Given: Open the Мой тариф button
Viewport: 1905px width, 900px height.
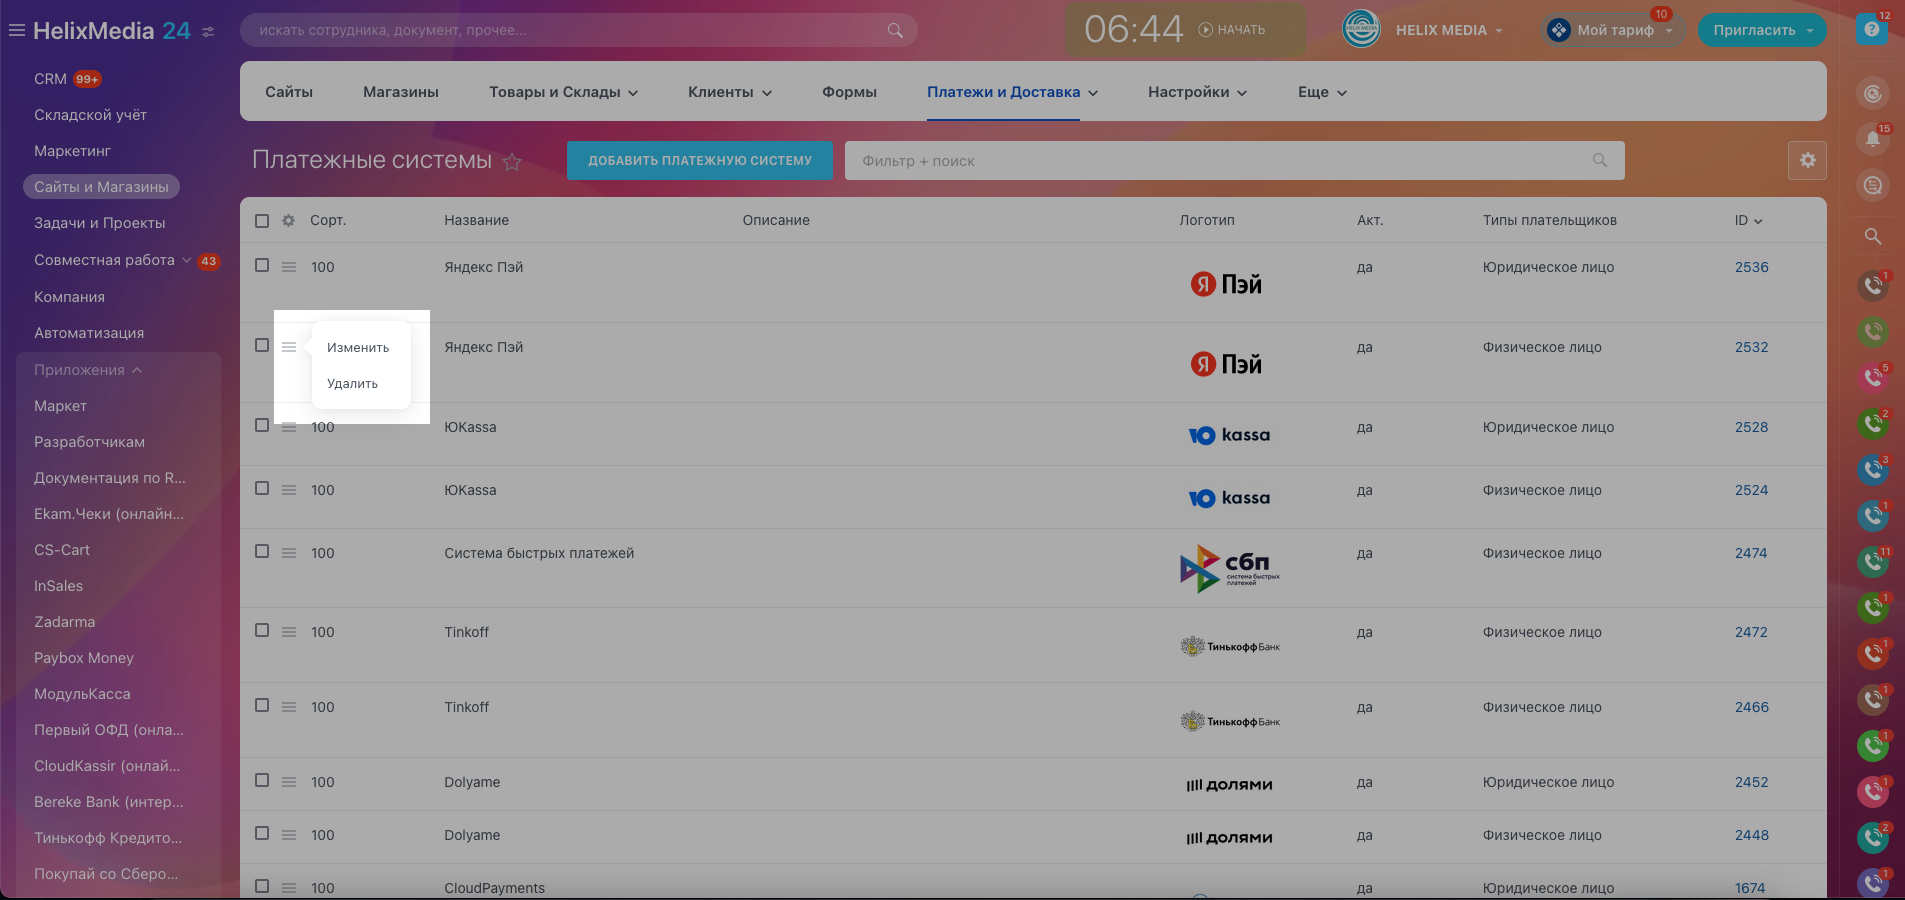Looking at the screenshot, I should click(x=1614, y=30).
